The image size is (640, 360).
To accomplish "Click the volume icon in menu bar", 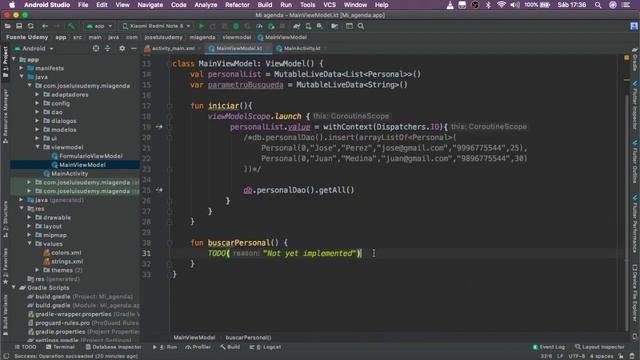I will [x=515, y=5].
